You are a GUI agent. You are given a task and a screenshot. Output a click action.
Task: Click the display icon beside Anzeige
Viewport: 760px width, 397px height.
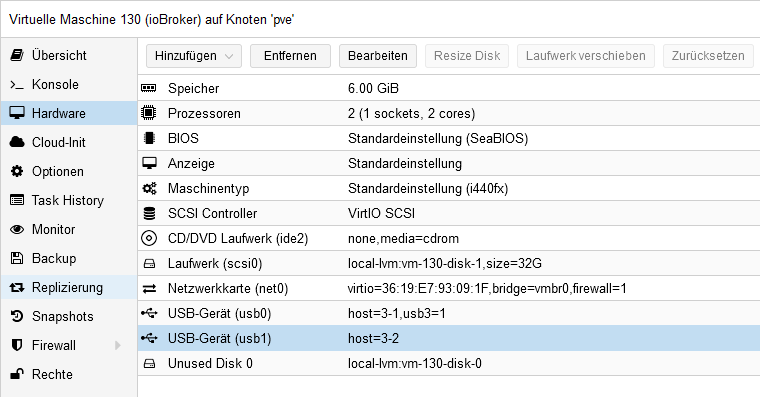click(x=149, y=163)
